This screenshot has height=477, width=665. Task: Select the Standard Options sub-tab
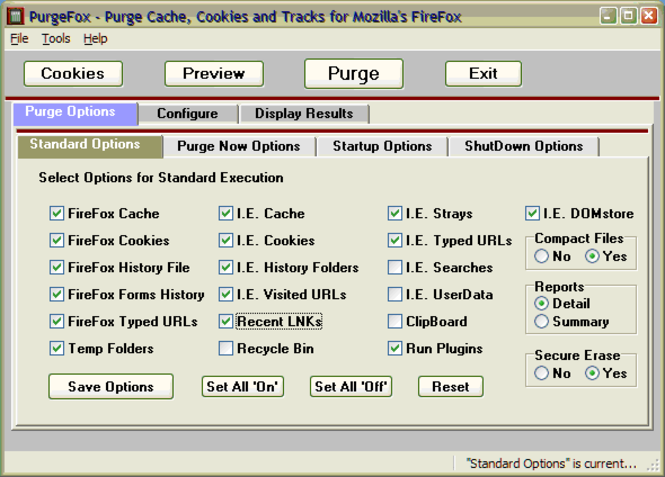click(90, 146)
